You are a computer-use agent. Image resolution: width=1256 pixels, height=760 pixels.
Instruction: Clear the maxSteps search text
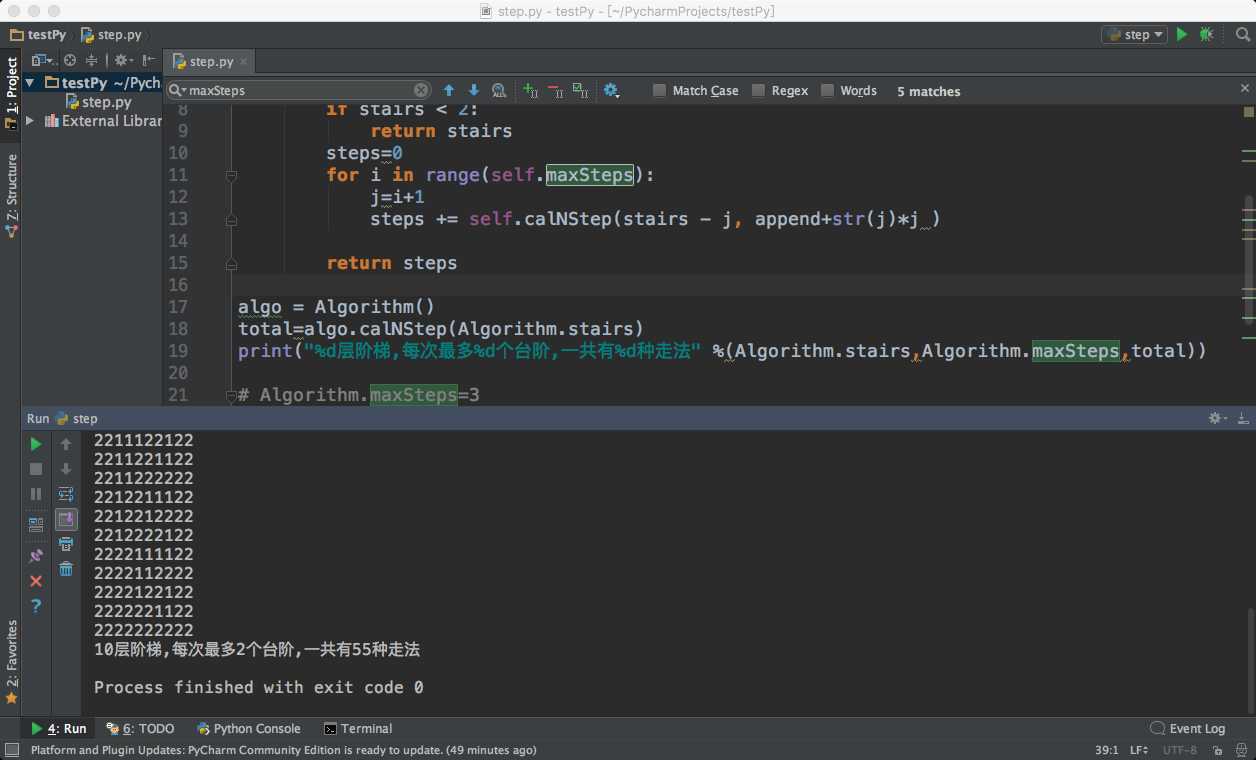coord(421,90)
